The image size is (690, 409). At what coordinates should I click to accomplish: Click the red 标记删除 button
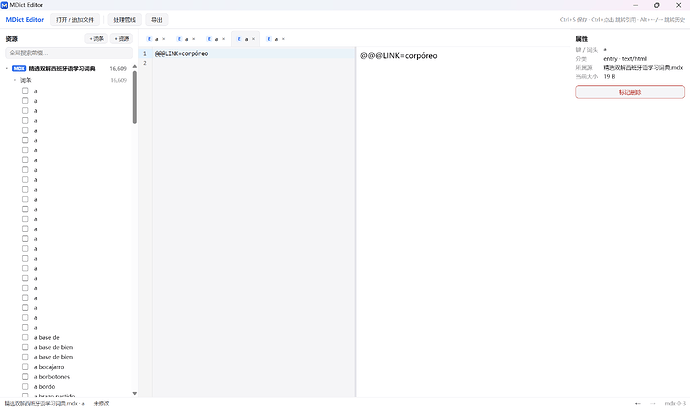[x=630, y=92]
